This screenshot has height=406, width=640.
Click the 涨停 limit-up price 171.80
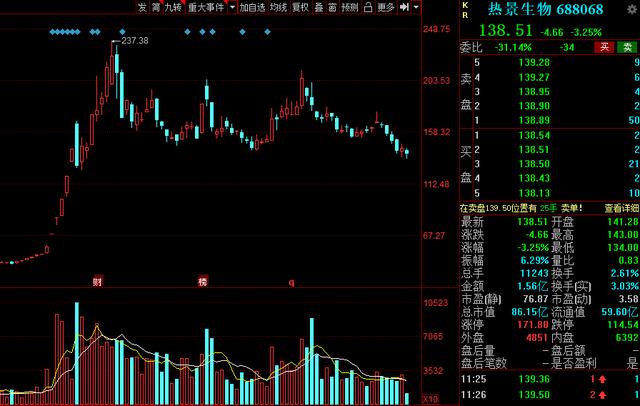(532, 325)
